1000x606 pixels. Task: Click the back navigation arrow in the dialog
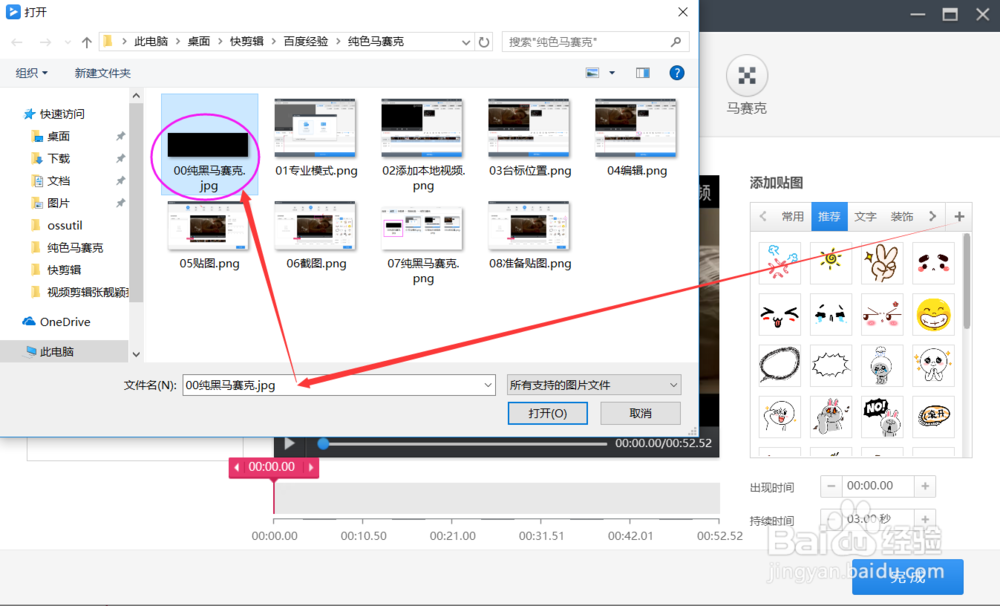(x=15, y=42)
